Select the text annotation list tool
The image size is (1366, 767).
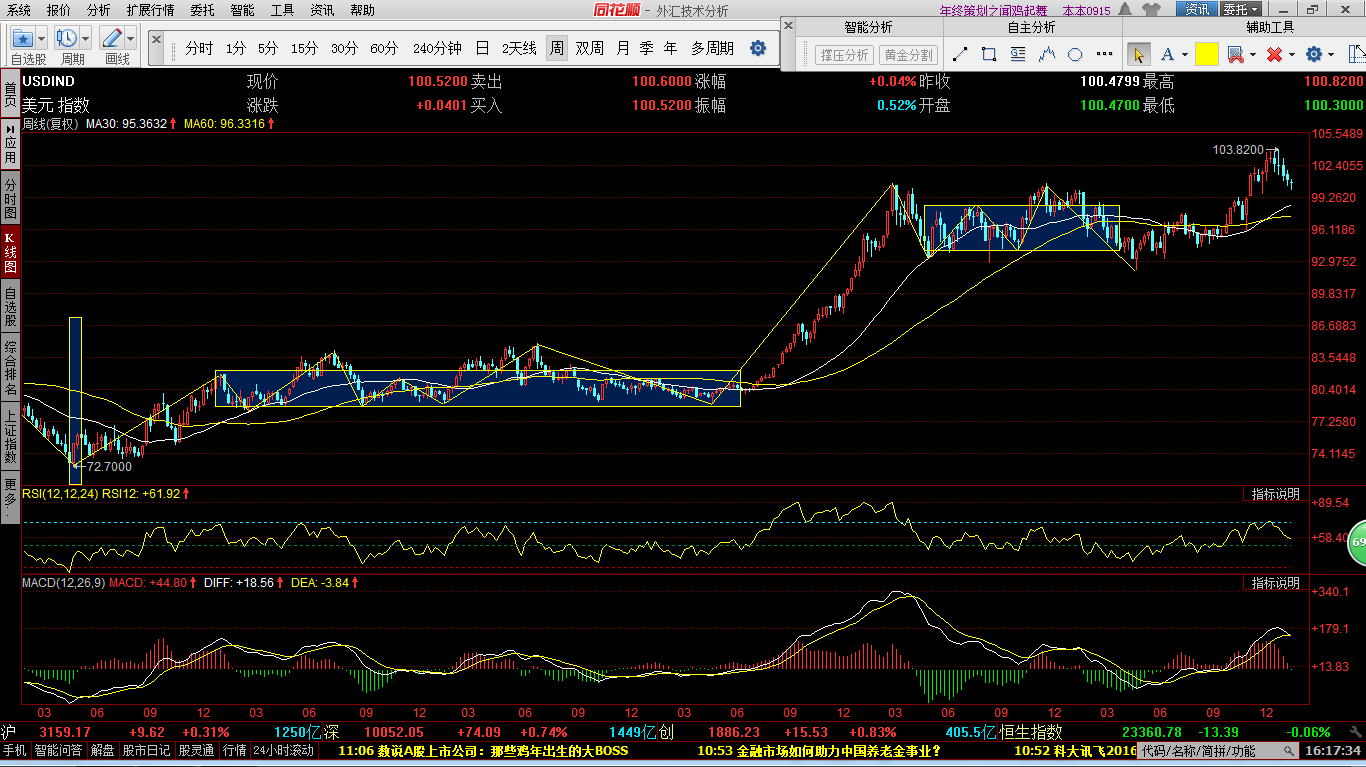click(1019, 54)
